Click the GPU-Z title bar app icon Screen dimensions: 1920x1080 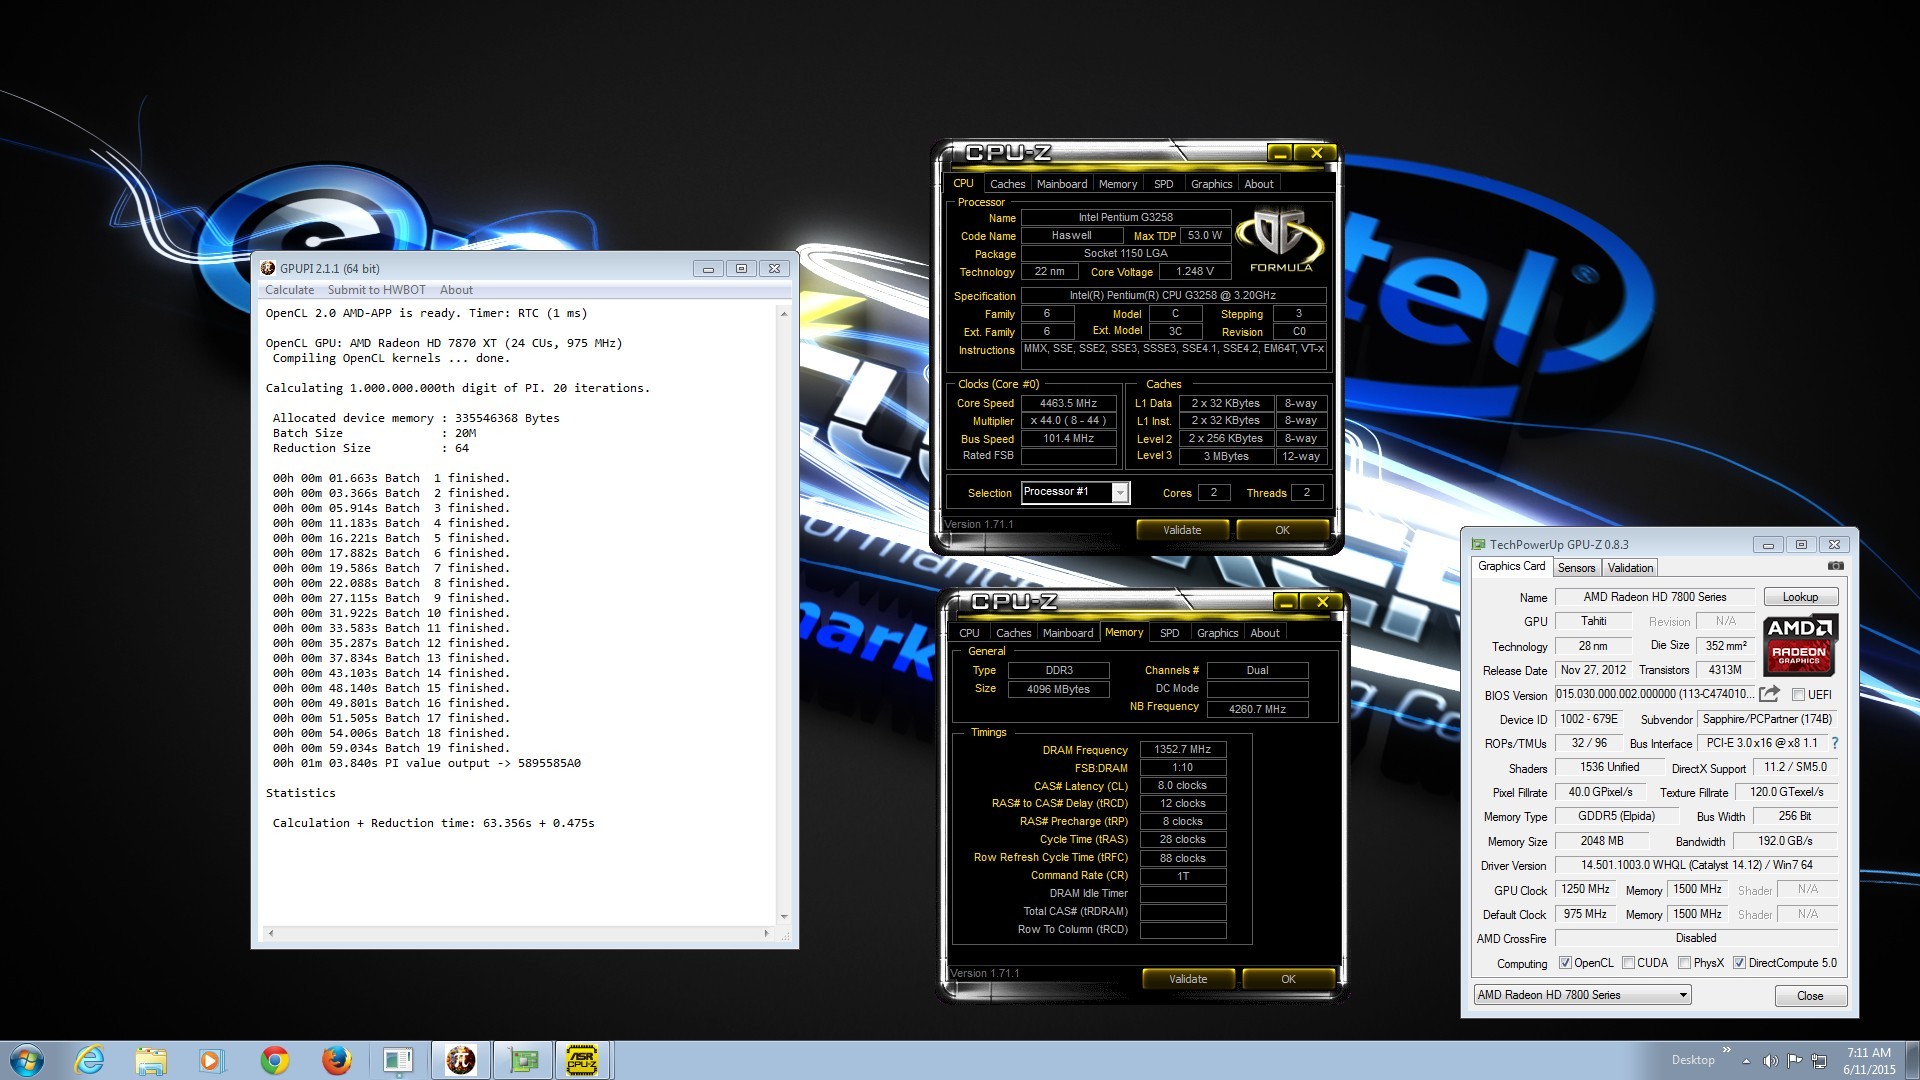[1478, 545]
